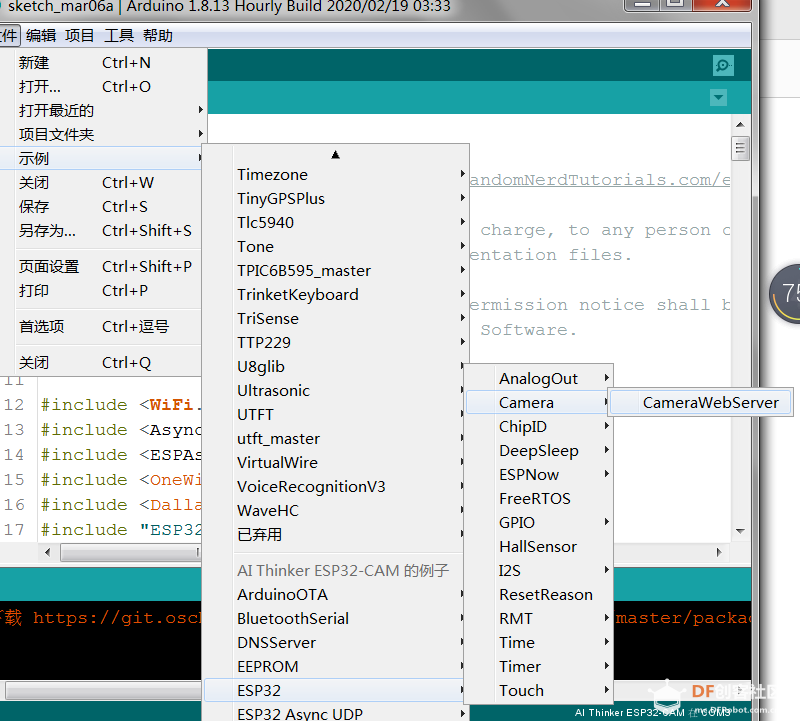Click the editor horizontal scroll-right arrow
This screenshot has width=800, height=721.
[x=719, y=552]
